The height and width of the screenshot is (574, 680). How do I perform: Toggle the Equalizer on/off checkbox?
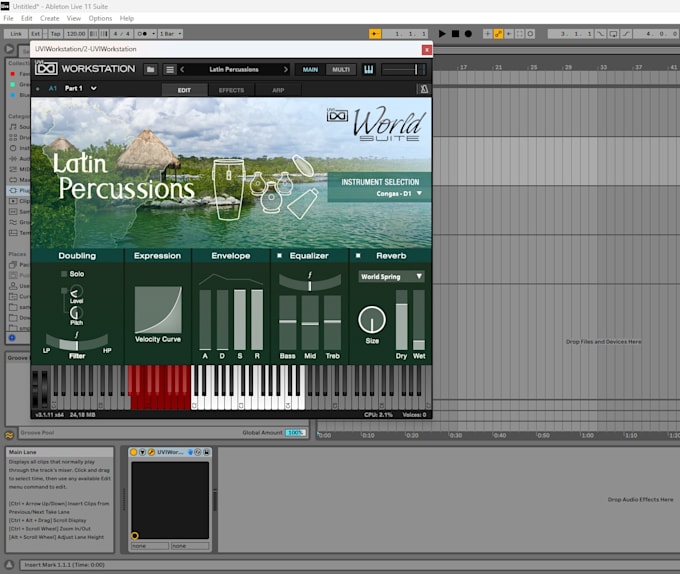pos(279,255)
